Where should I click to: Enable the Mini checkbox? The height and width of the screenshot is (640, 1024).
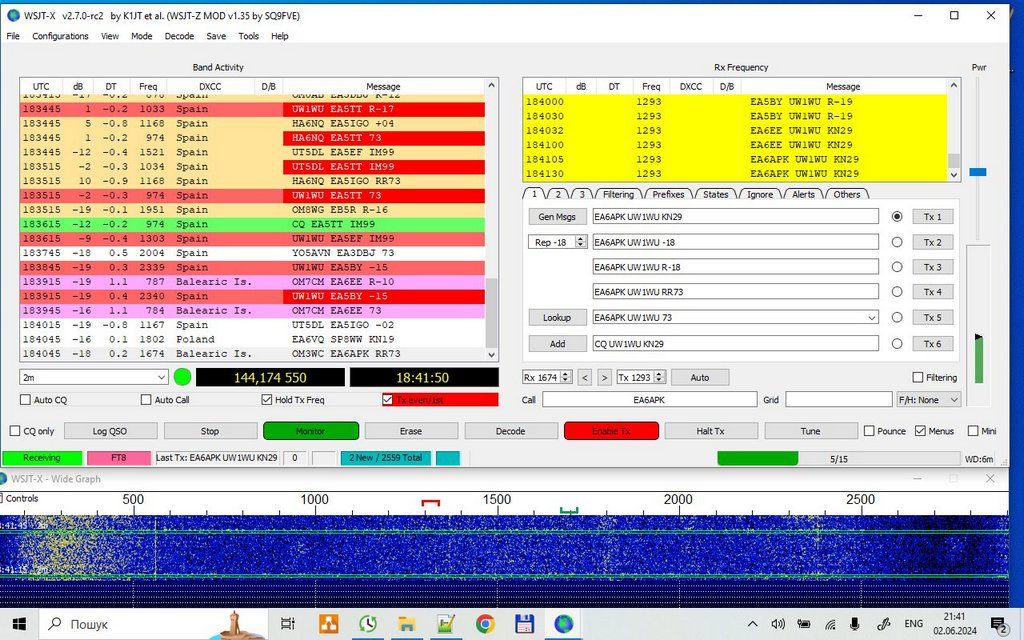tap(973, 431)
